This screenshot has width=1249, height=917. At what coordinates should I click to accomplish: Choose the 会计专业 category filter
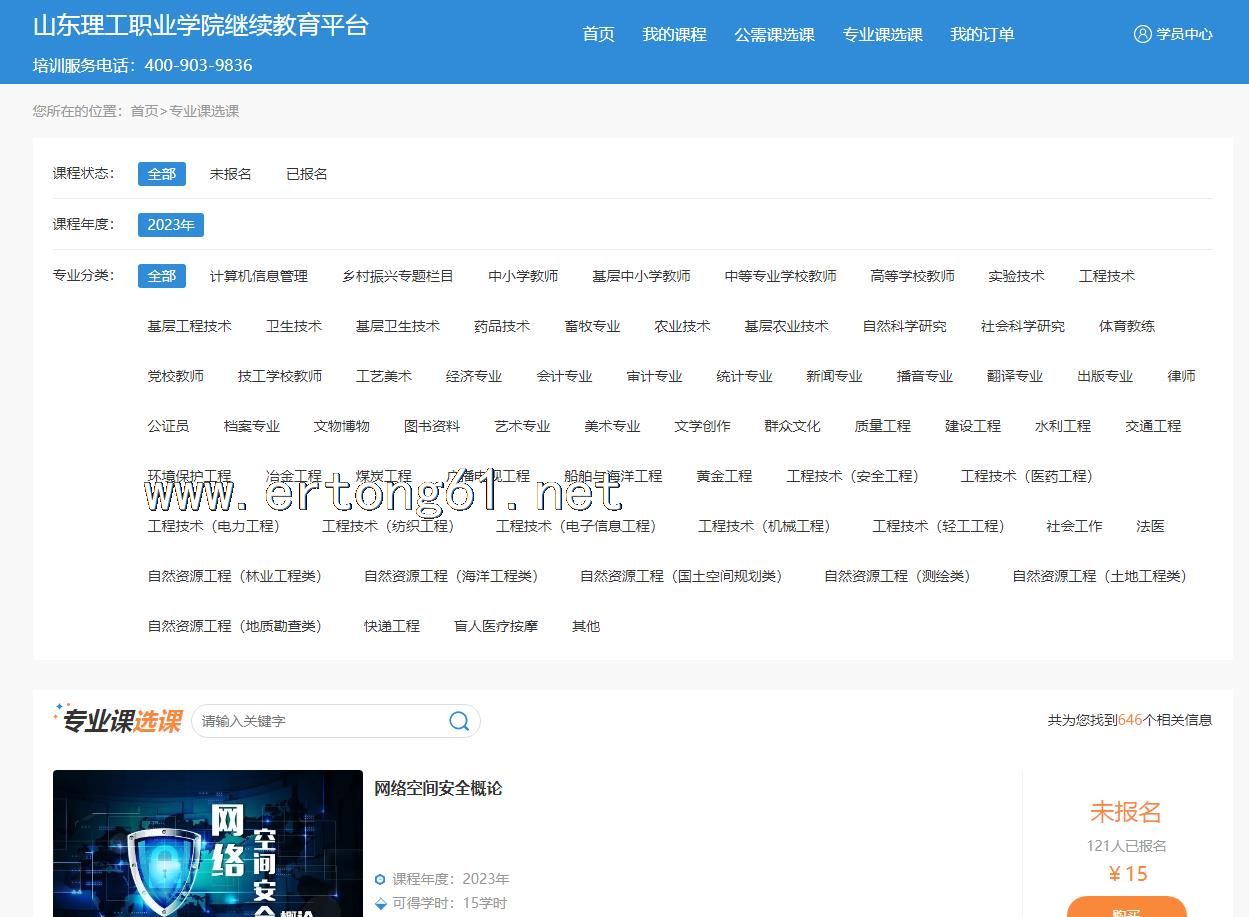coord(564,376)
